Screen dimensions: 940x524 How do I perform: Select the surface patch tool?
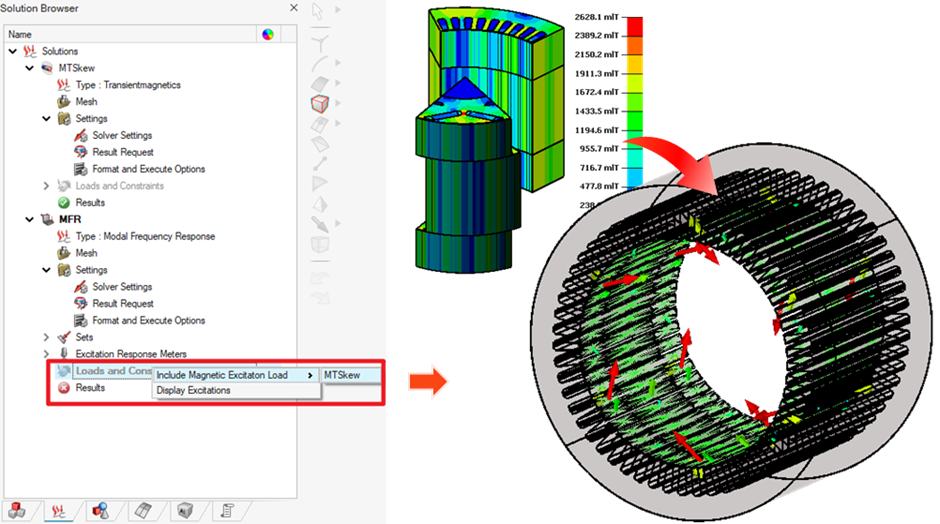[x=320, y=83]
